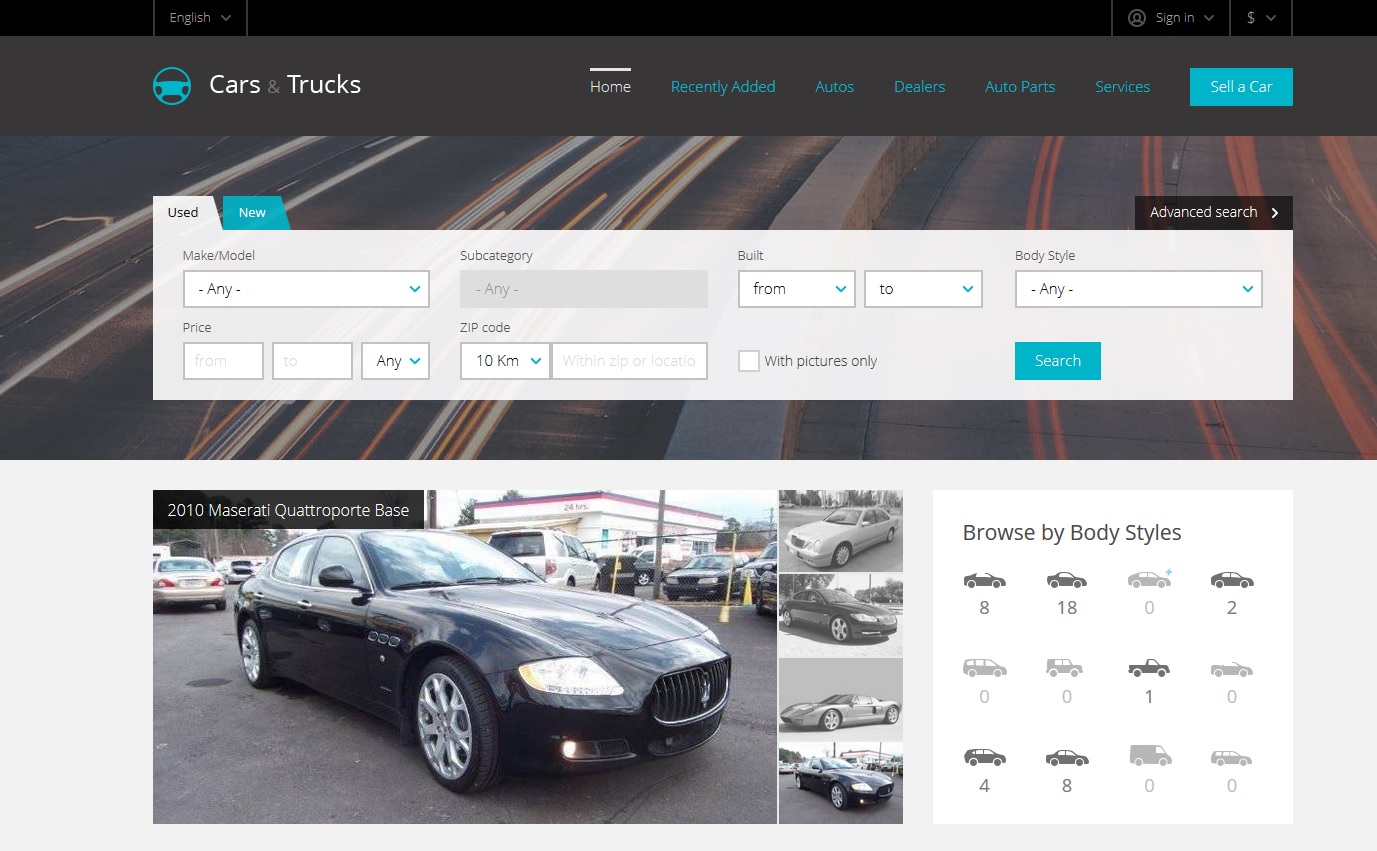Open the Price currency Any dropdown

point(396,361)
